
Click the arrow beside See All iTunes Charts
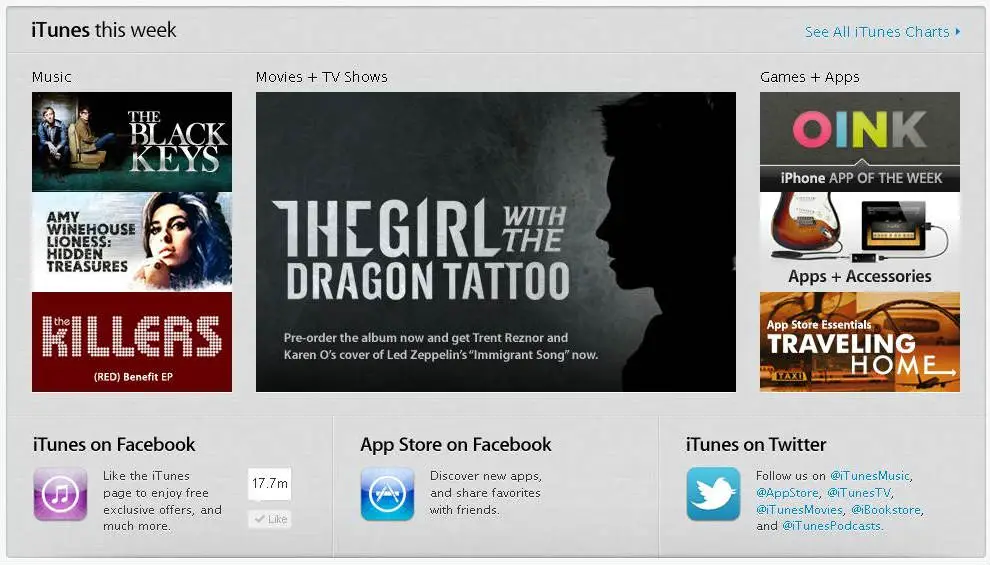(958, 31)
